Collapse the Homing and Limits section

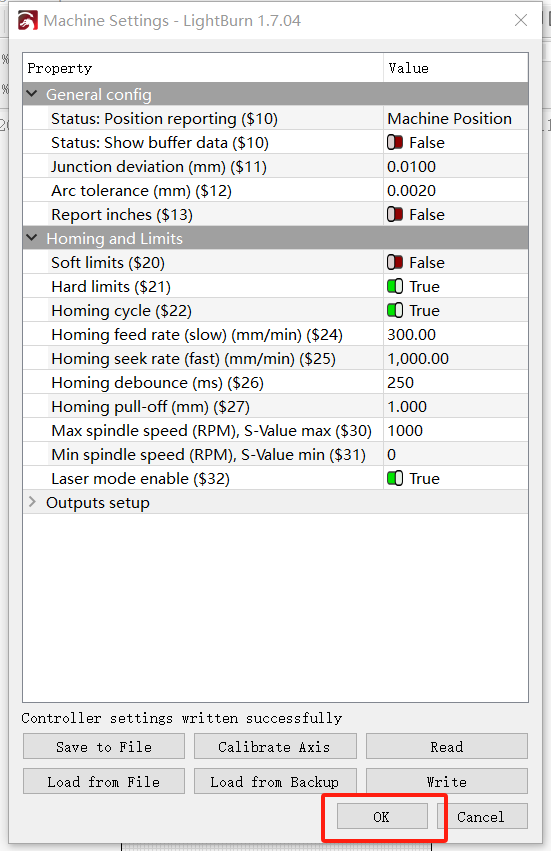tap(32, 238)
